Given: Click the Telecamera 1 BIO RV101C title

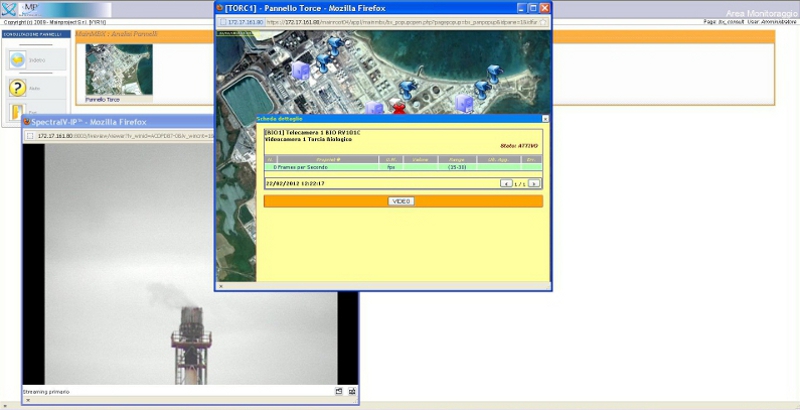Looking at the screenshot, I should pyautogui.click(x=312, y=133).
